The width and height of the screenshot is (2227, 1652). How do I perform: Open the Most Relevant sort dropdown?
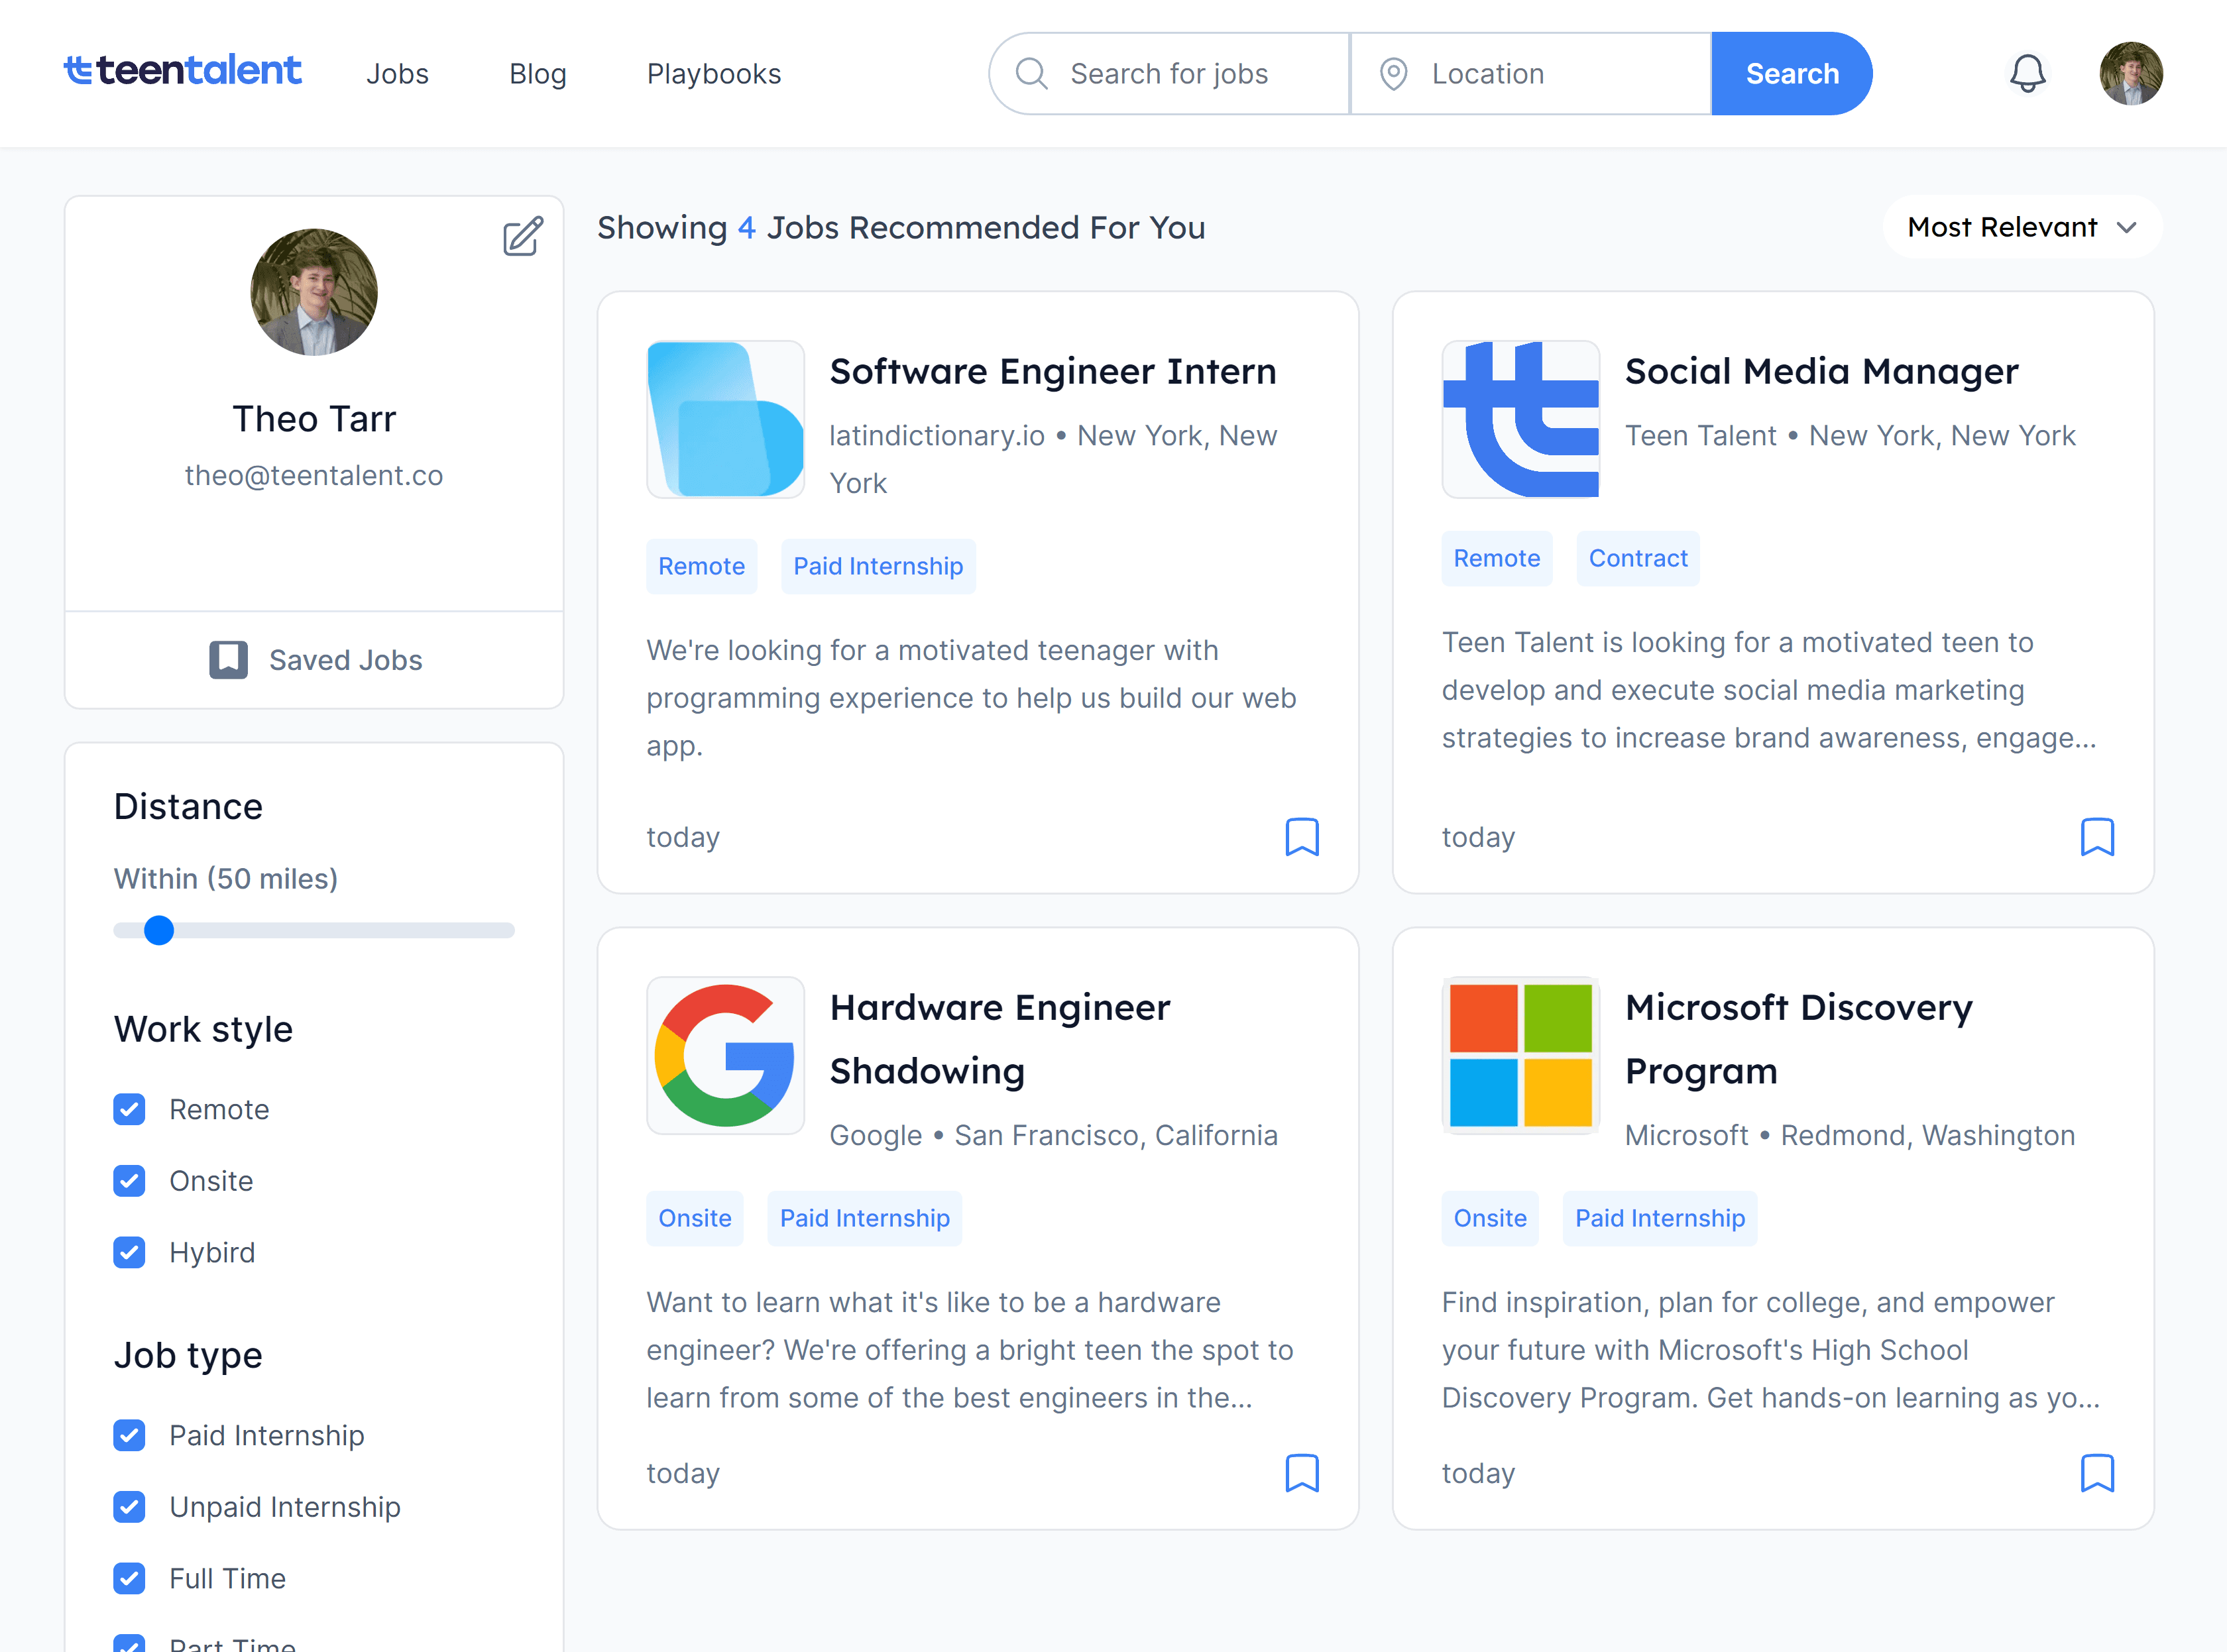pyautogui.click(x=2021, y=227)
